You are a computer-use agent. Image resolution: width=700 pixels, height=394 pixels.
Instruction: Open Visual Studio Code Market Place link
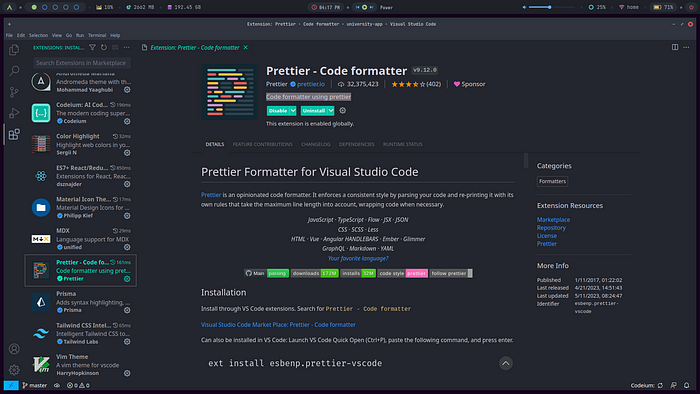(x=278, y=324)
